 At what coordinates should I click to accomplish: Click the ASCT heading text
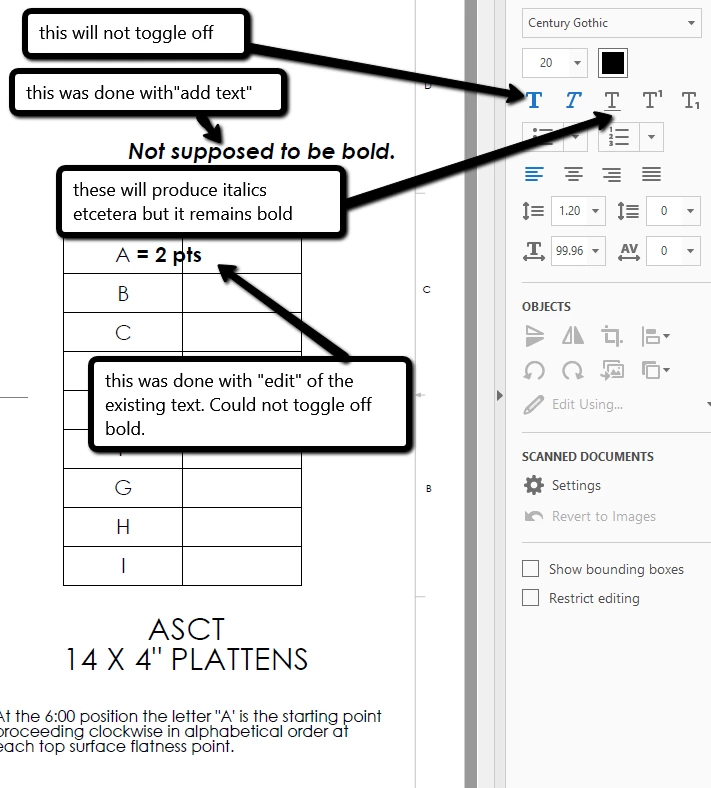pos(187,629)
